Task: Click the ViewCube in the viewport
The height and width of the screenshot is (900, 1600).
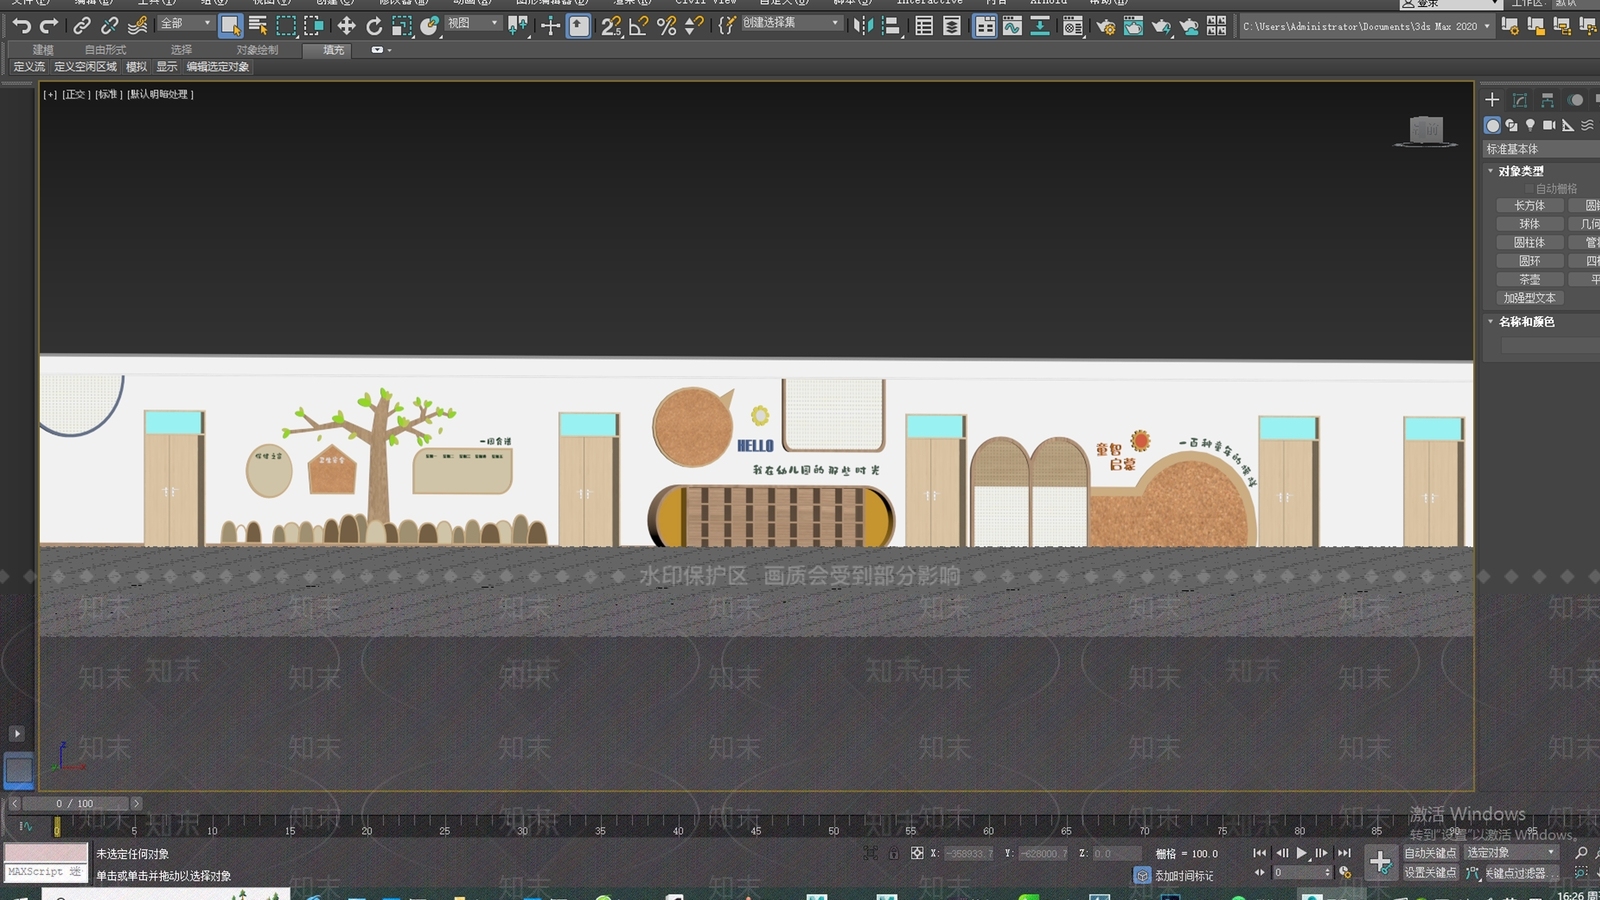Action: click(1426, 130)
